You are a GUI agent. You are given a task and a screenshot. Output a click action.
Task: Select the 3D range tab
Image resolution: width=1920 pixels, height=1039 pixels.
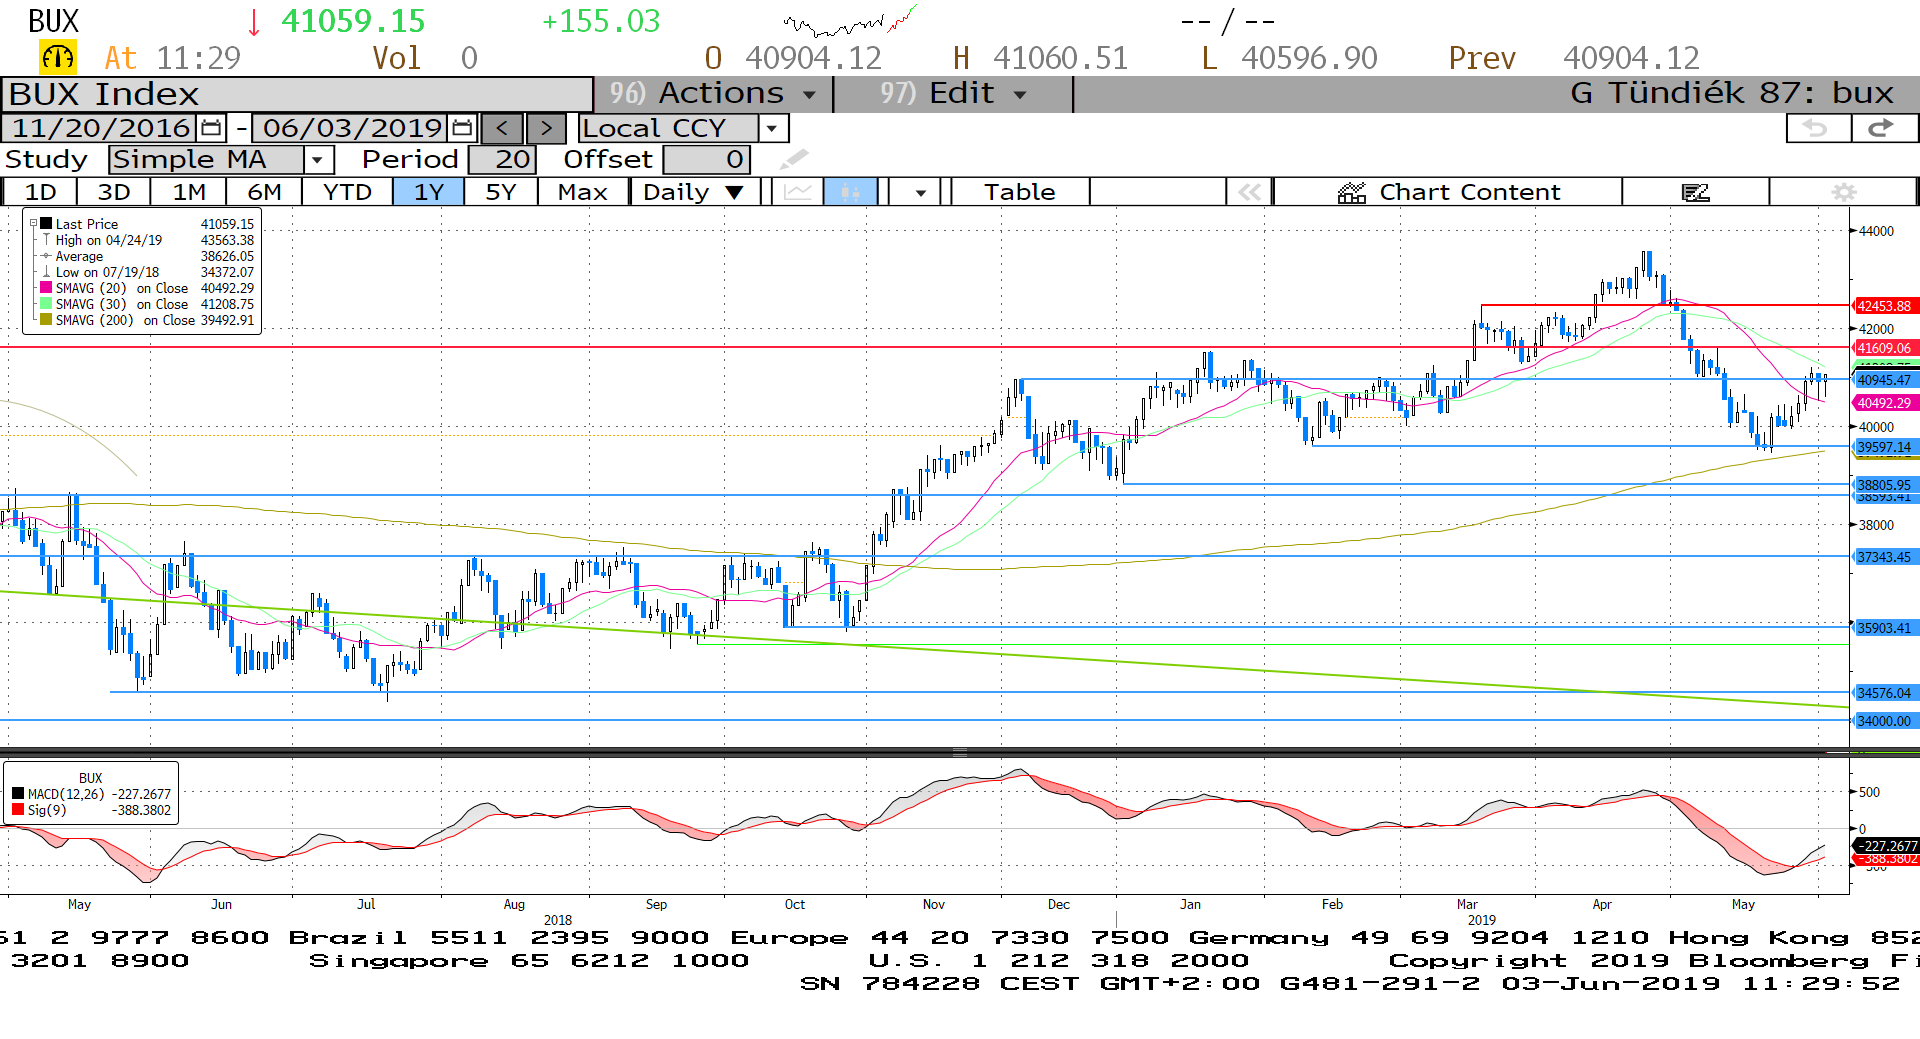[x=114, y=192]
